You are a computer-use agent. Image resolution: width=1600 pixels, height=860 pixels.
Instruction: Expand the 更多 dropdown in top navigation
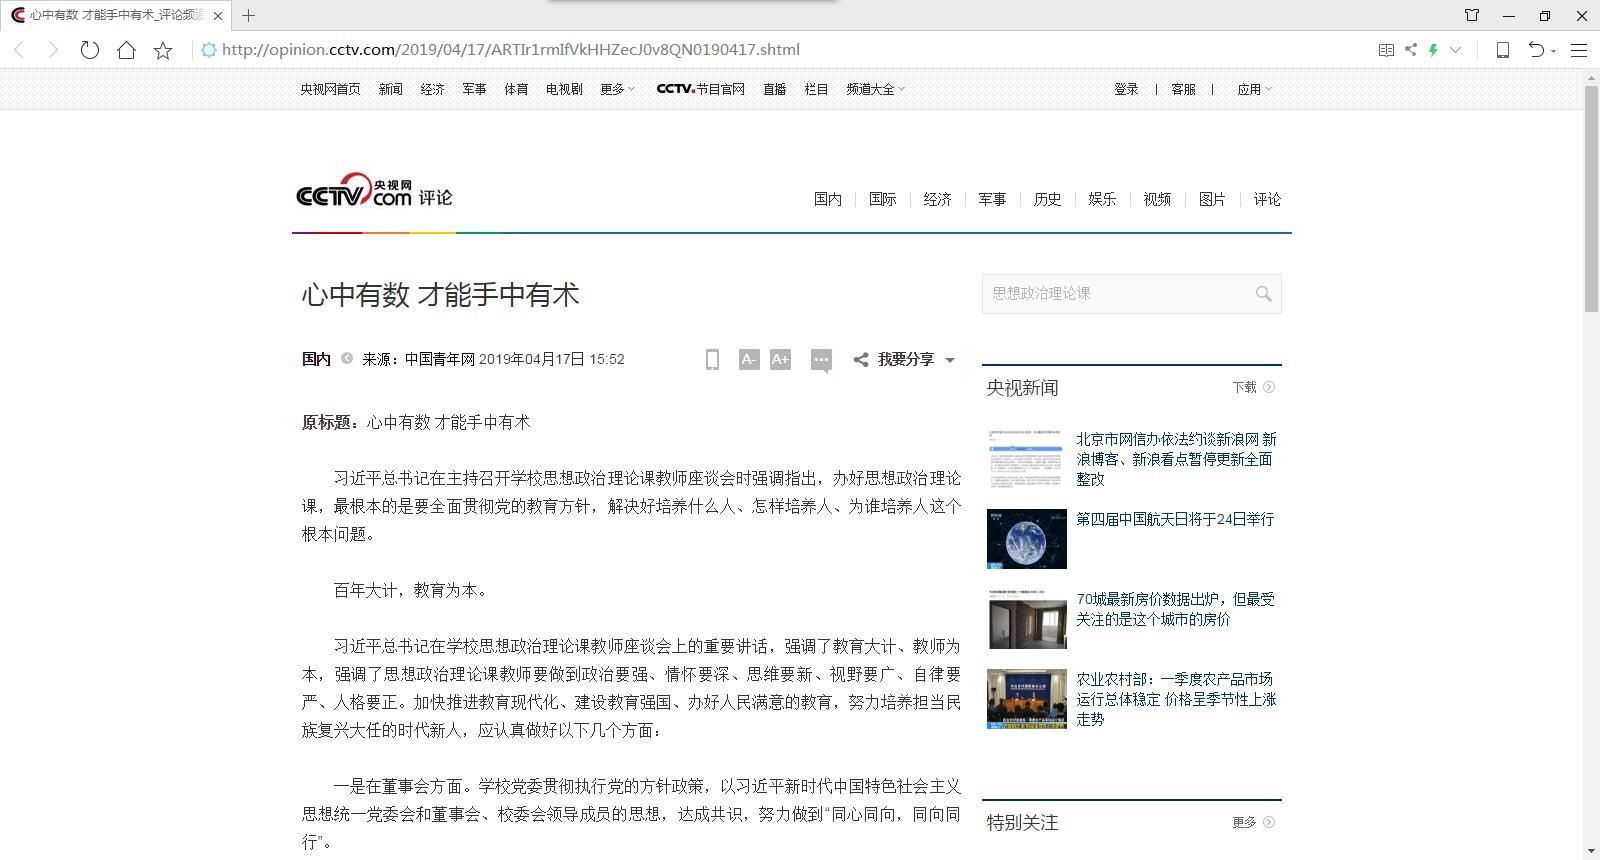pos(617,89)
